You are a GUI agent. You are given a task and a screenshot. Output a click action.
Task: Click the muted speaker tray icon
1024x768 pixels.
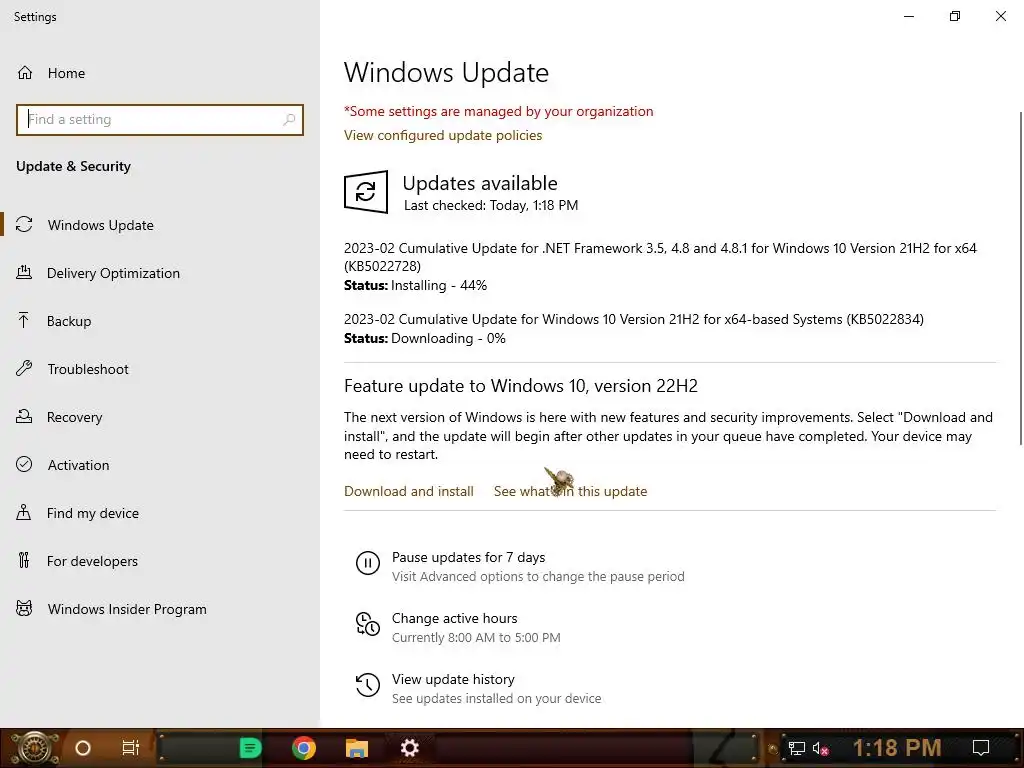(x=821, y=748)
